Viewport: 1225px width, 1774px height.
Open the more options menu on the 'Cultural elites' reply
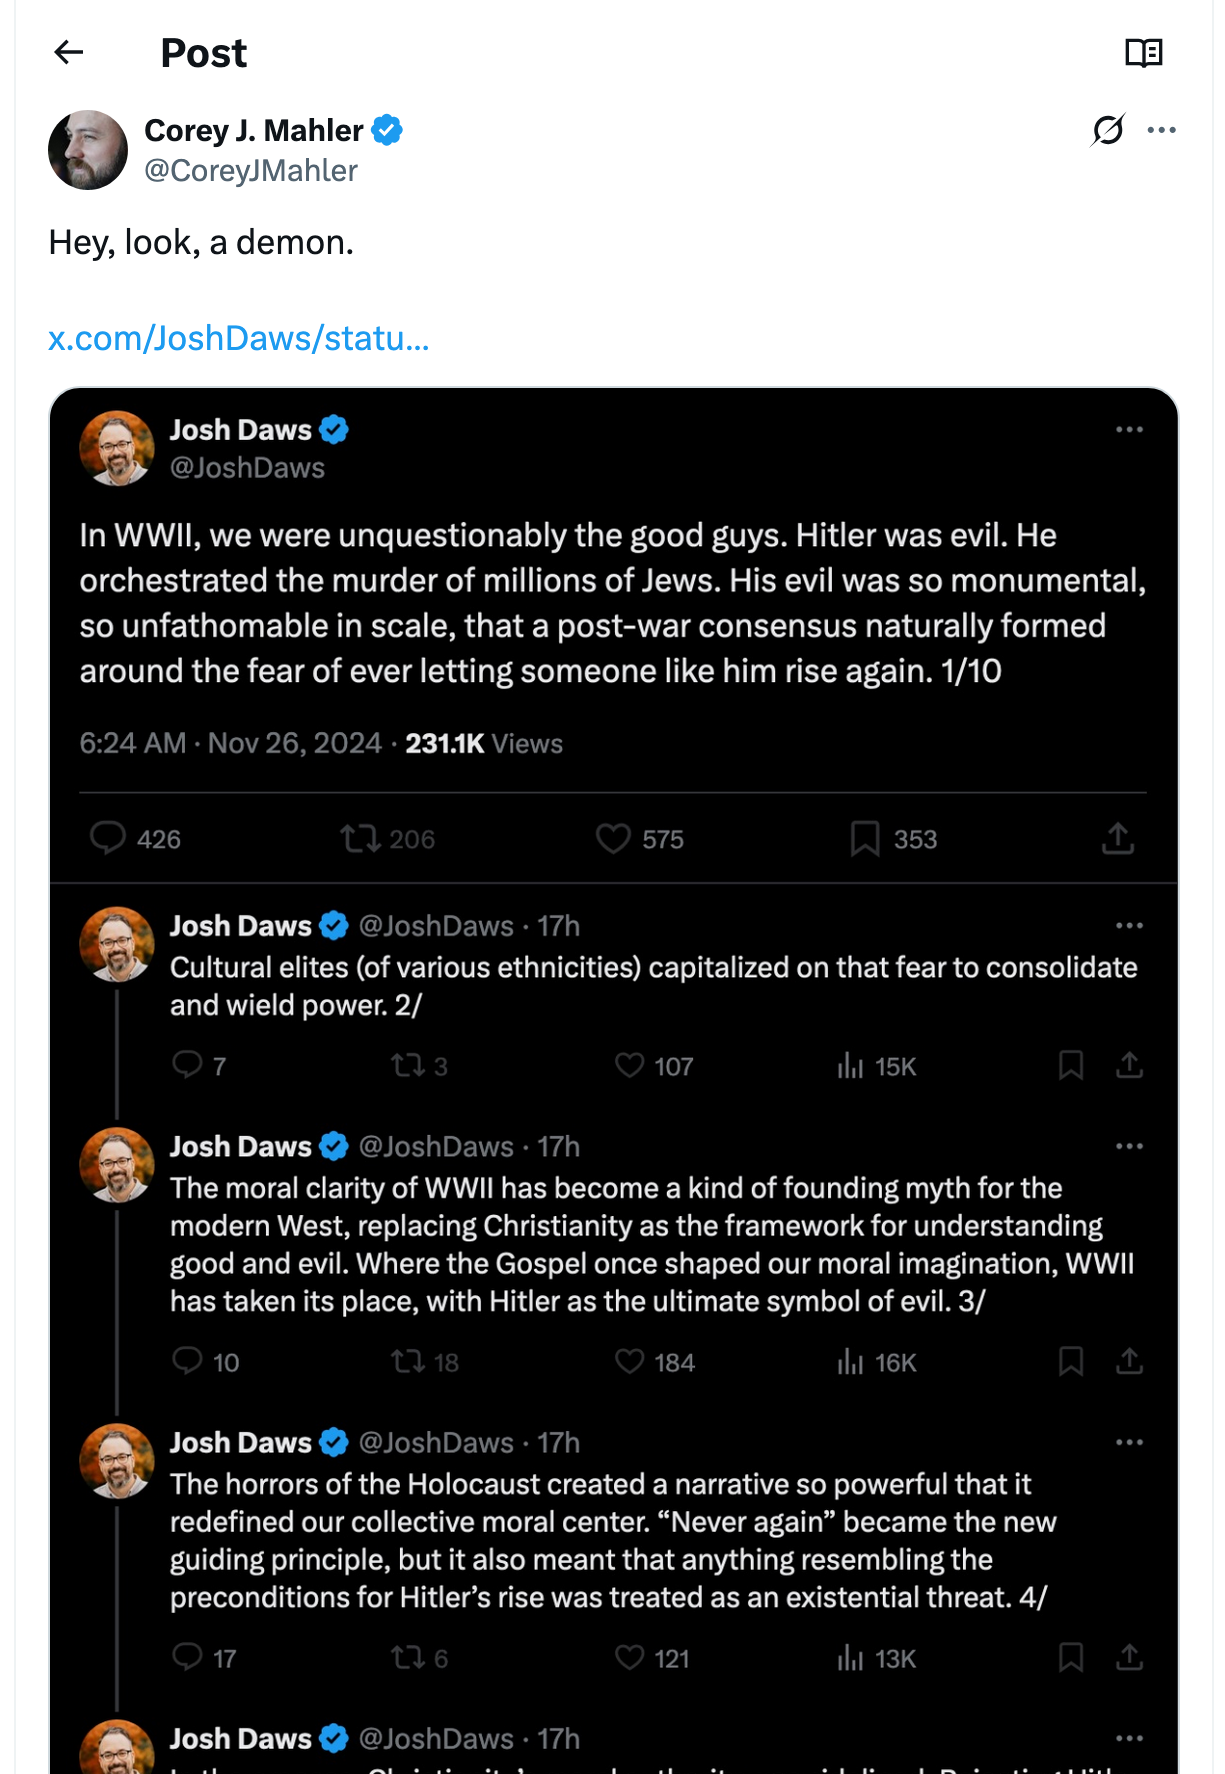click(x=1129, y=926)
